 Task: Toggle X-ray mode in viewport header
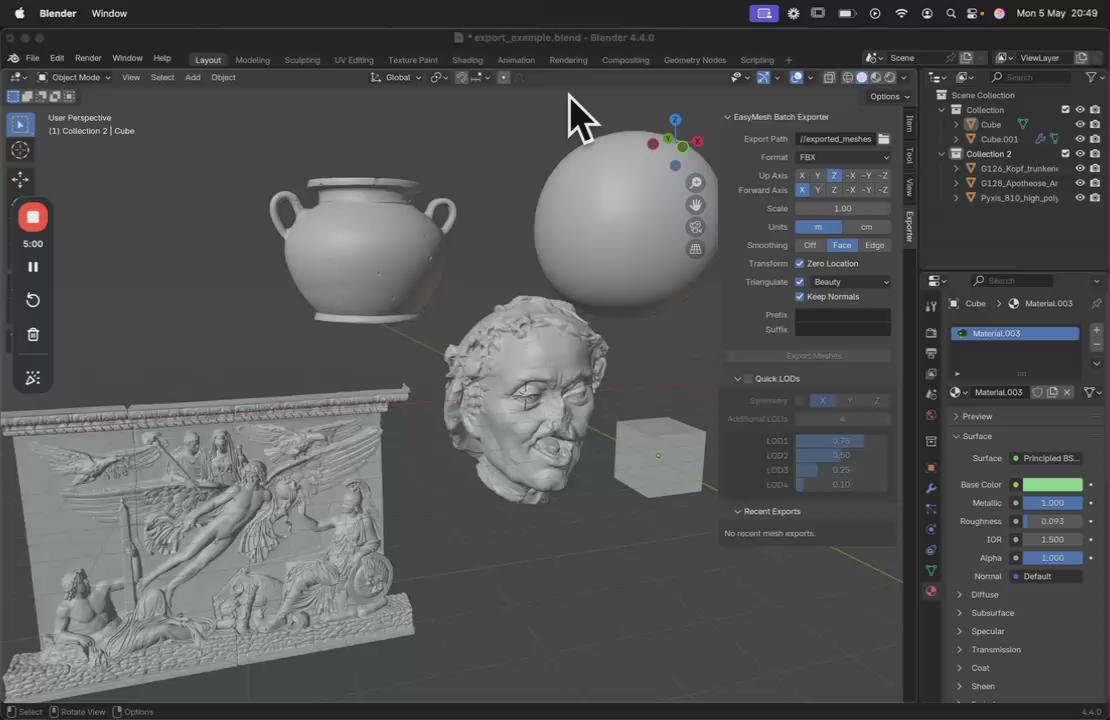(x=829, y=77)
